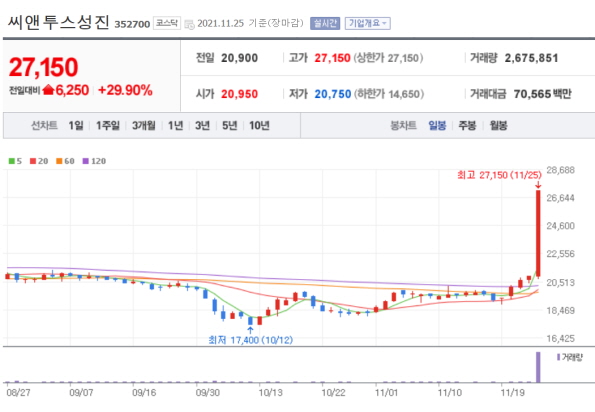The image size is (595, 412).
Task: Select the 10년 line chart period
Action: click(x=259, y=125)
